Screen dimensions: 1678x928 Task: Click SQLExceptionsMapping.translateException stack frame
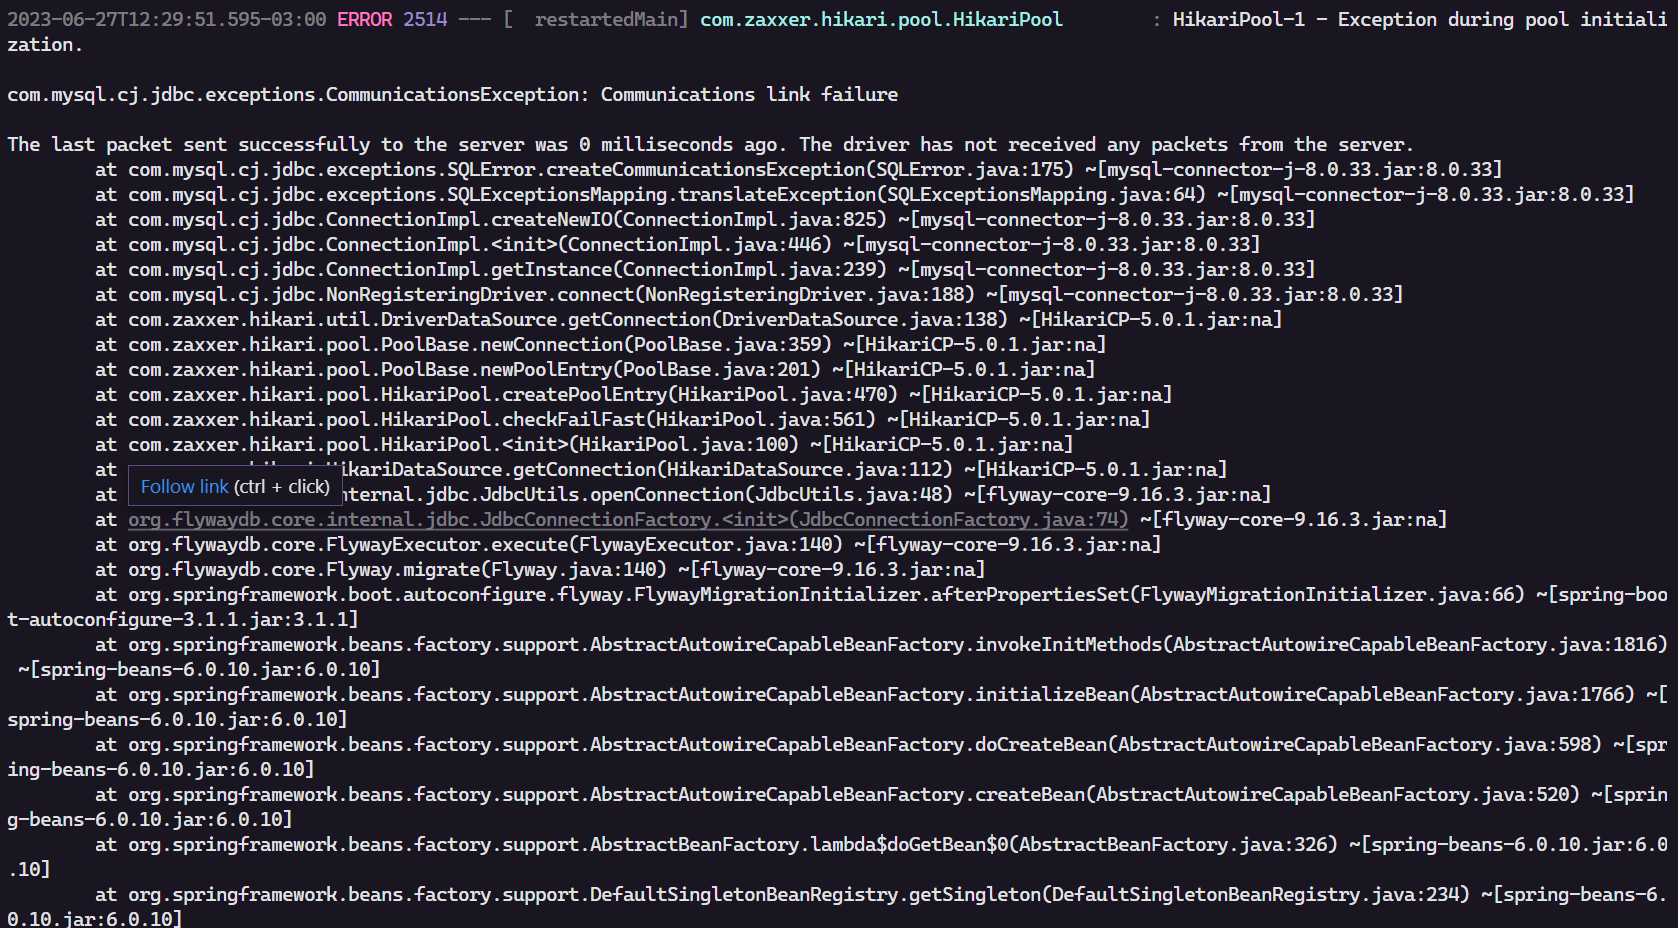pos(865,194)
